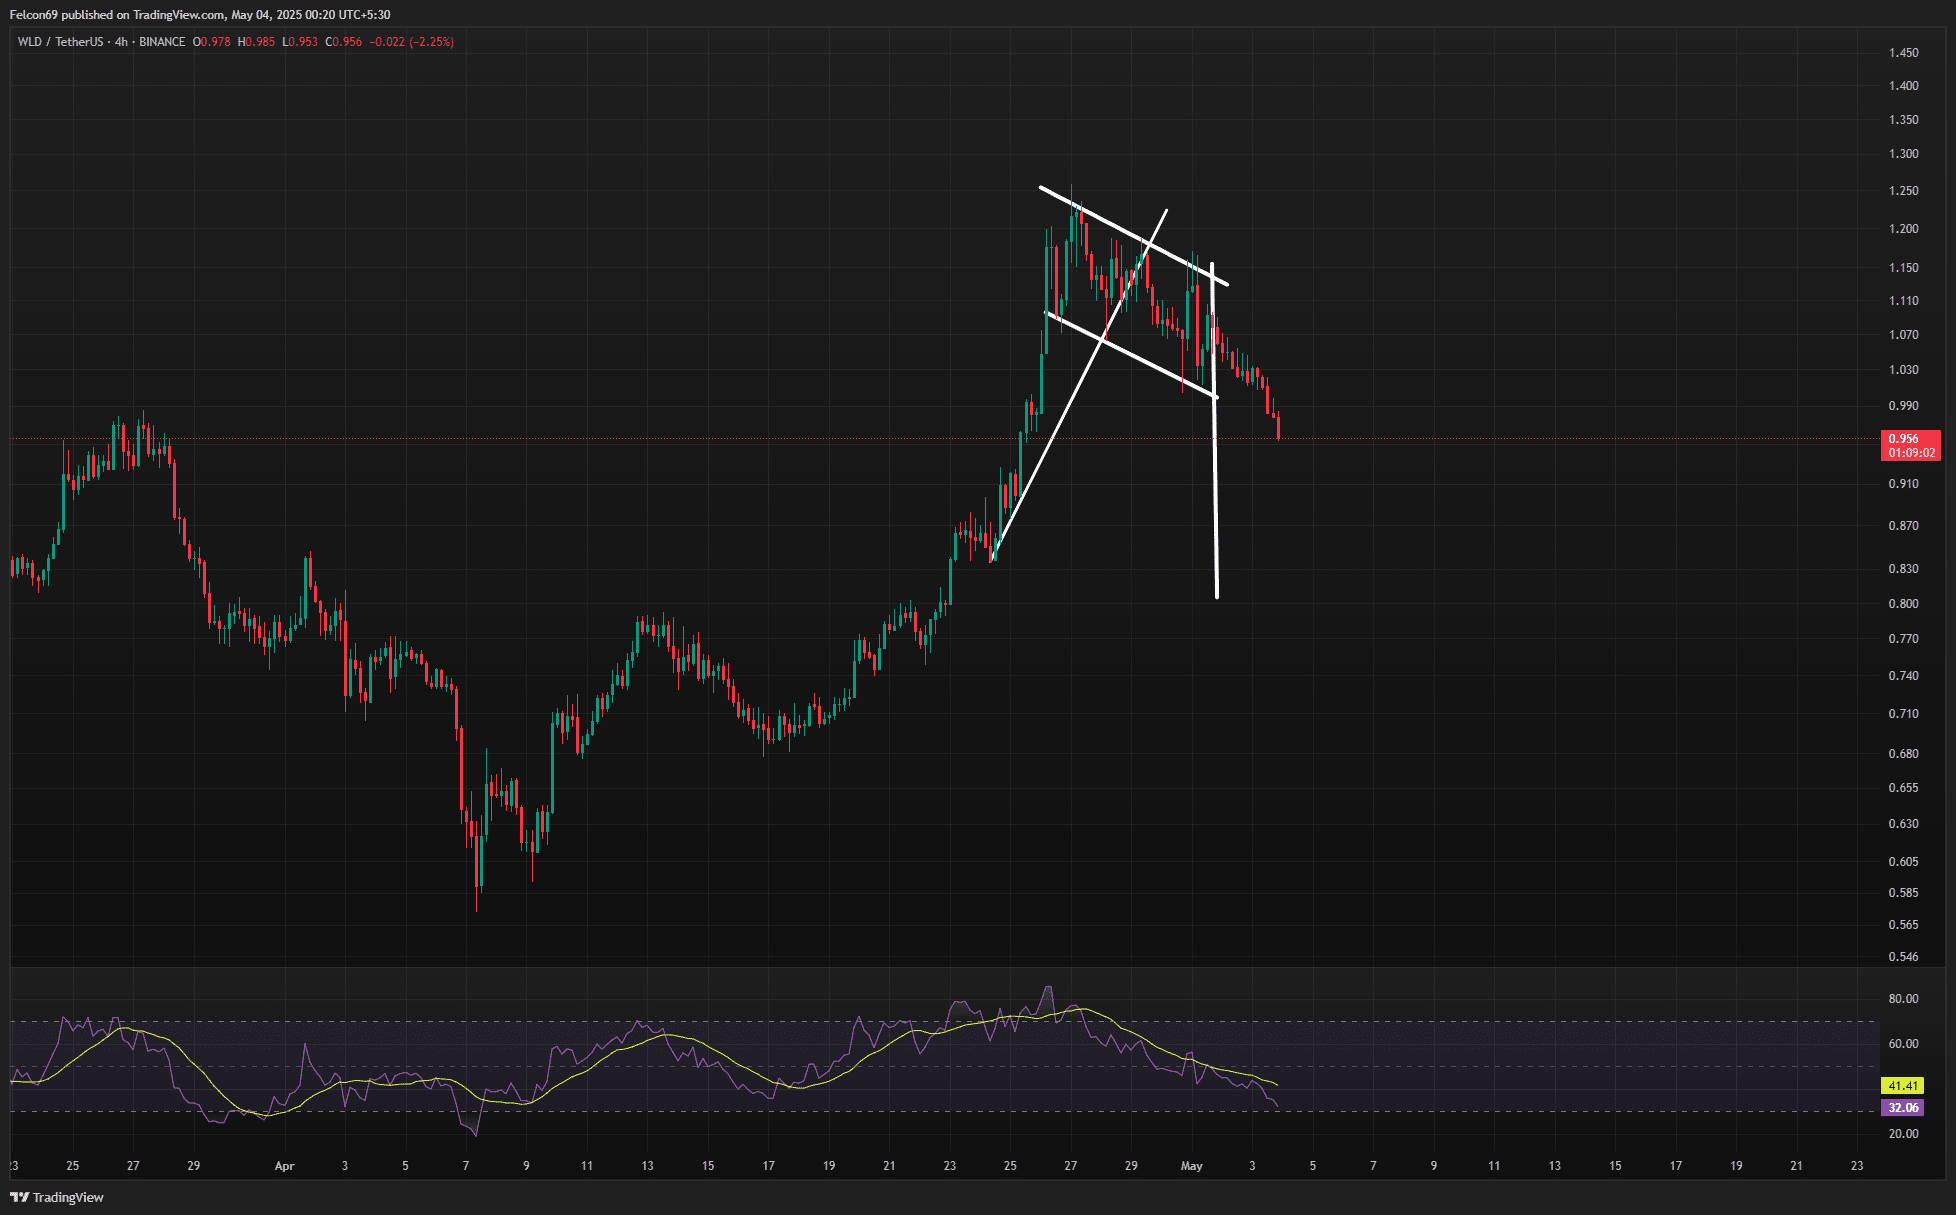Image resolution: width=1956 pixels, height=1215 pixels.
Task: Click the O0.978 open price value
Action: [x=212, y=42]
